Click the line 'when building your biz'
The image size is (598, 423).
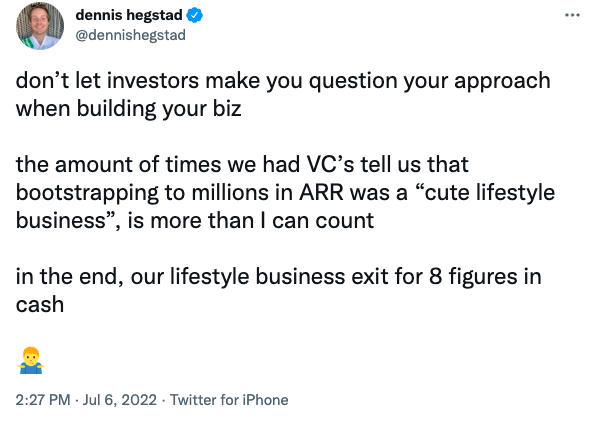[129, 109]
